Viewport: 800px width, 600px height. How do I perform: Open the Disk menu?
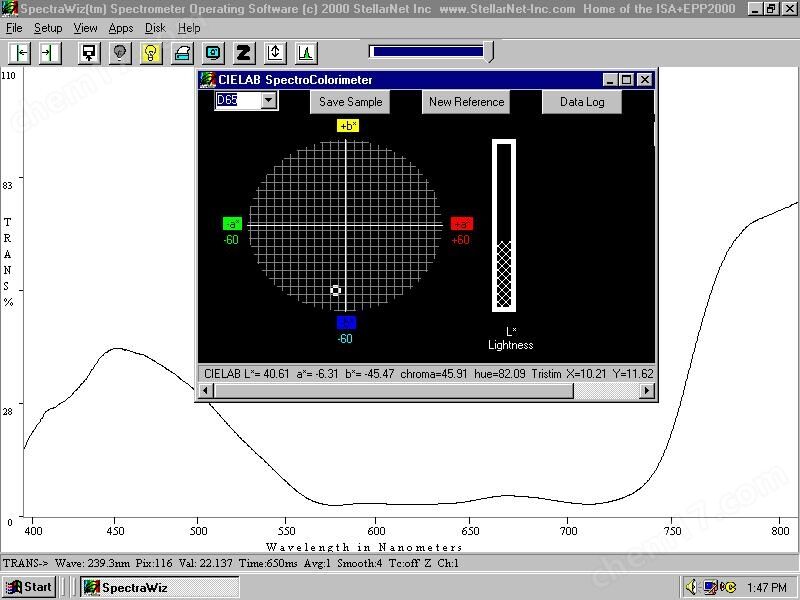[x=155, y=28]
